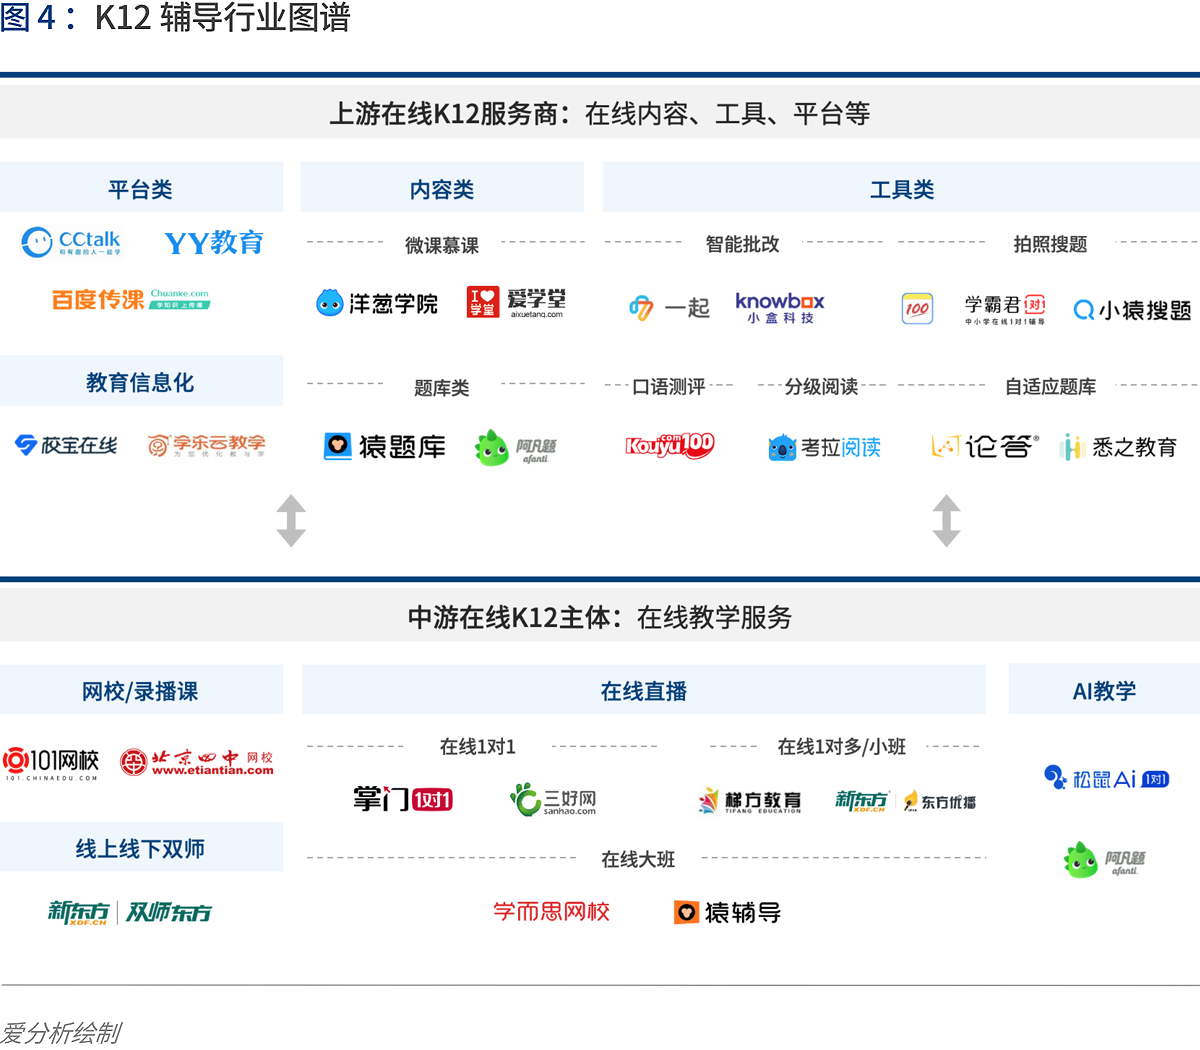The width and height of the screenshot is (1200, 1050).
Task: Select the AI教学 category header
Action: [1104, 690]
